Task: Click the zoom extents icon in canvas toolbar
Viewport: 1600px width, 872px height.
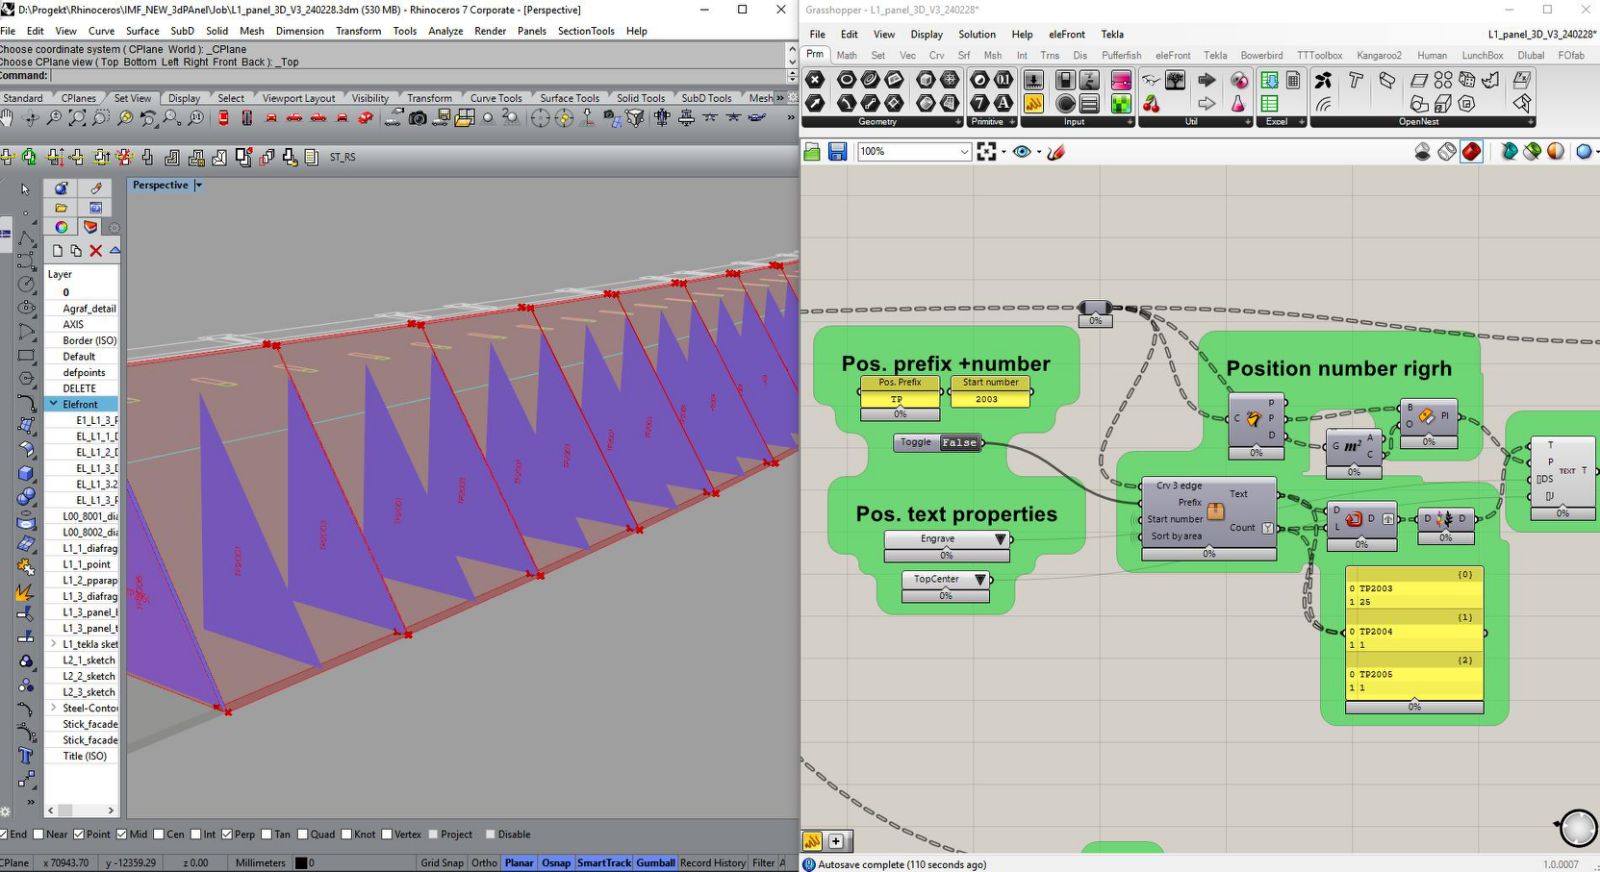Action: pyautogui.click(x=987, y=152)
